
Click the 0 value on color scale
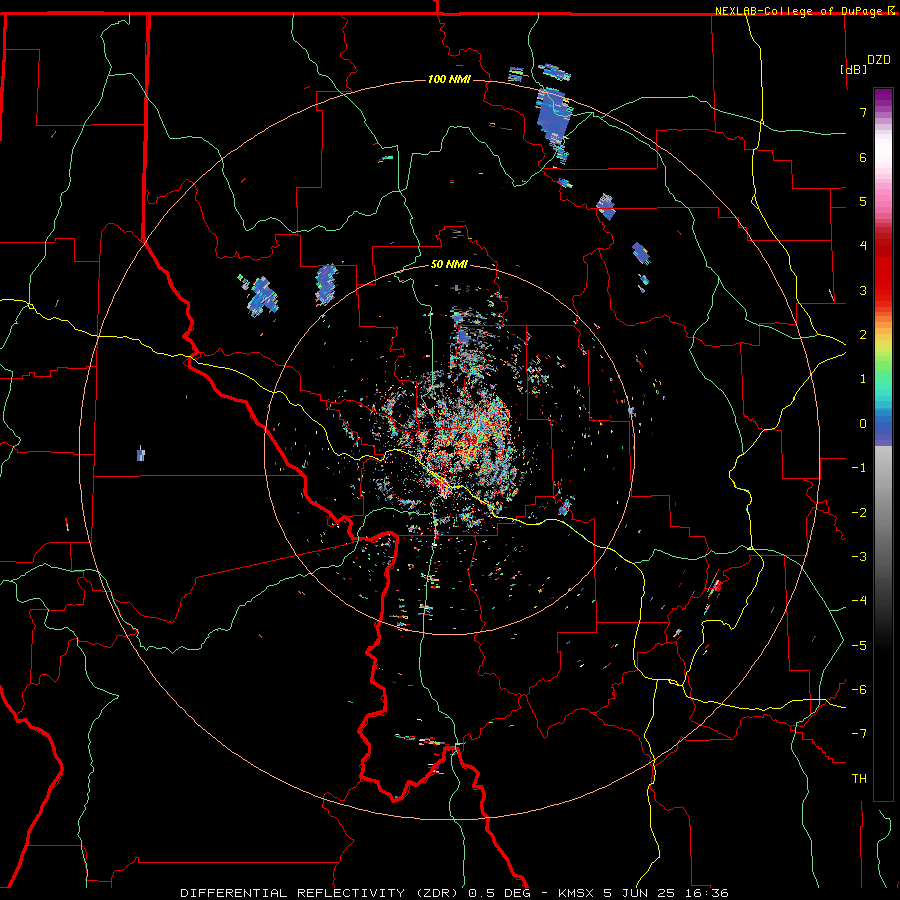tap(863, 424)
